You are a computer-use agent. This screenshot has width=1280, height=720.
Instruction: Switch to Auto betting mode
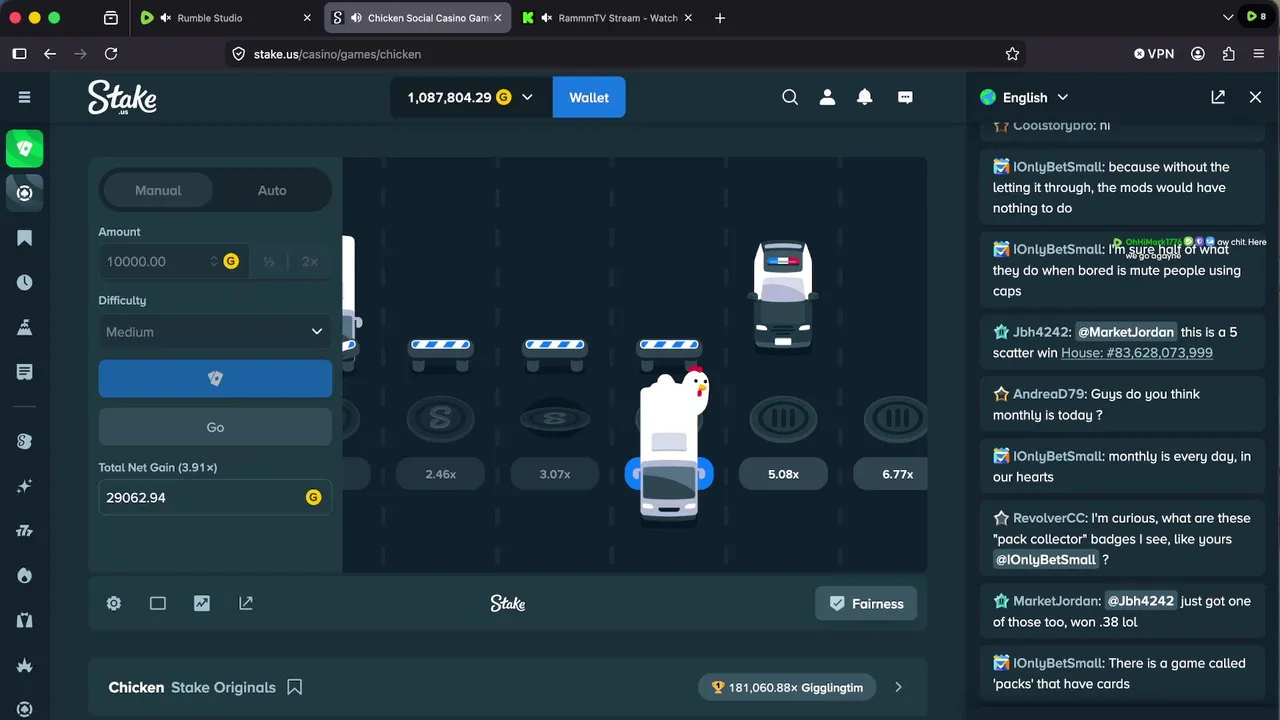pos(272,190)
